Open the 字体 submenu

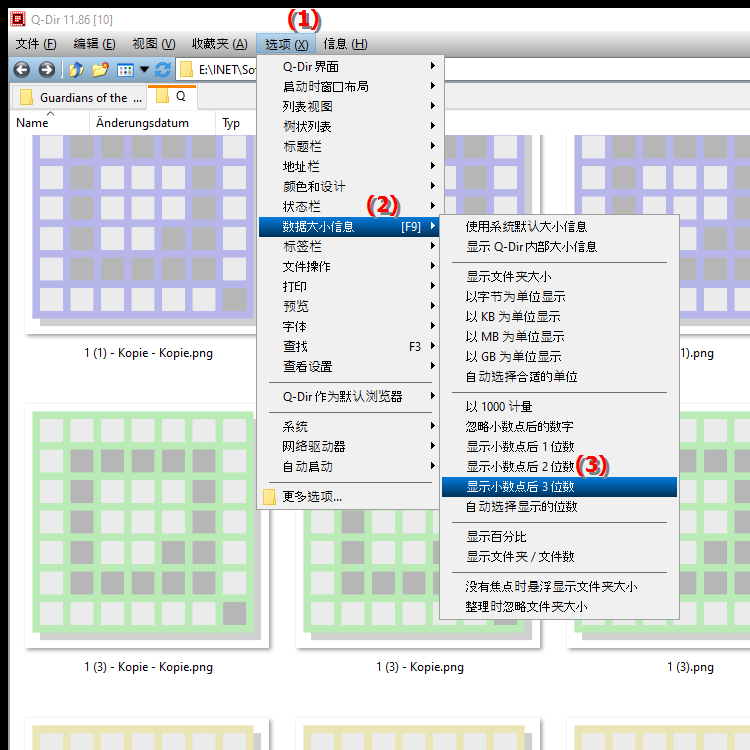[x=350, y=327]
